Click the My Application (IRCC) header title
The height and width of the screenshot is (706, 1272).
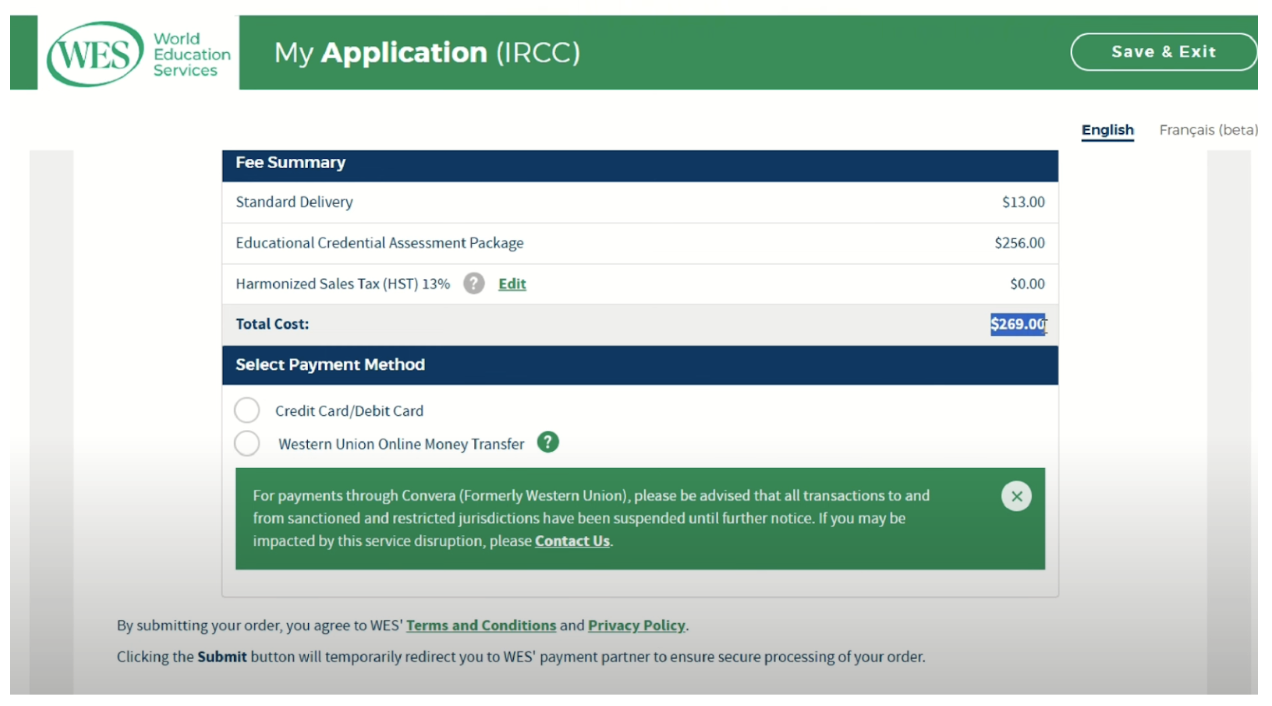(x=427, y=52)
